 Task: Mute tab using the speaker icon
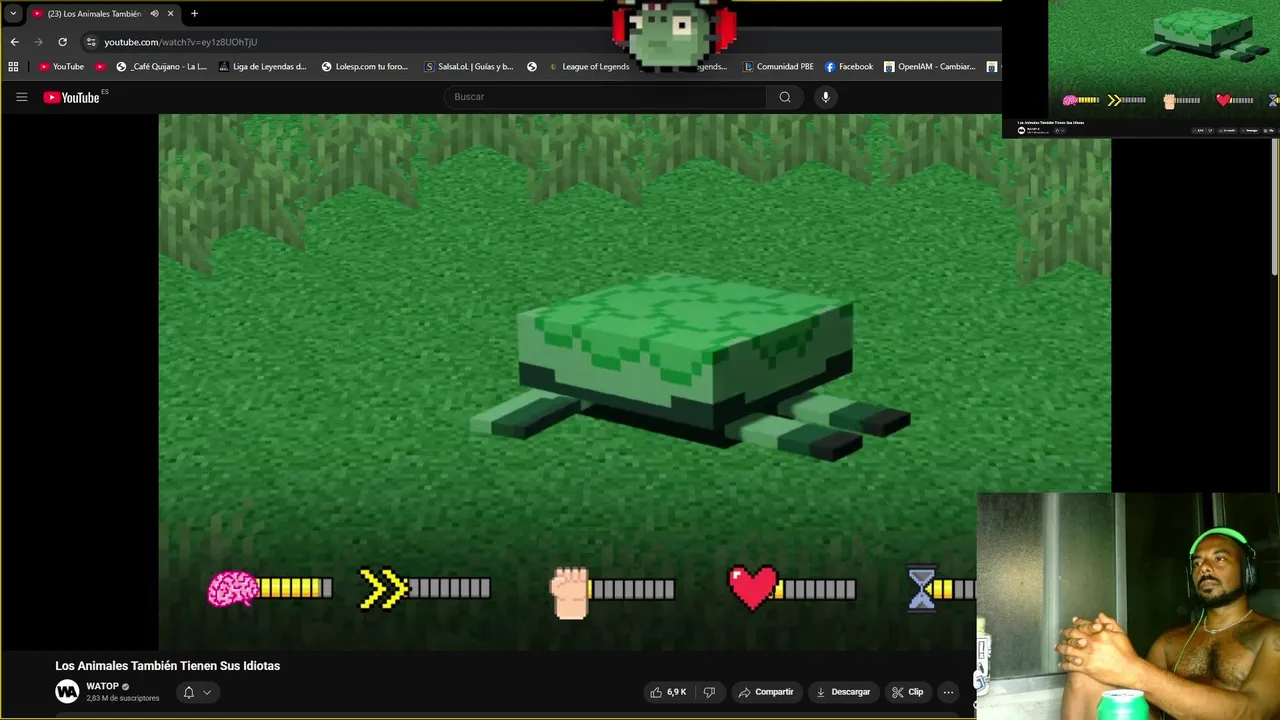tap(154, 13)
